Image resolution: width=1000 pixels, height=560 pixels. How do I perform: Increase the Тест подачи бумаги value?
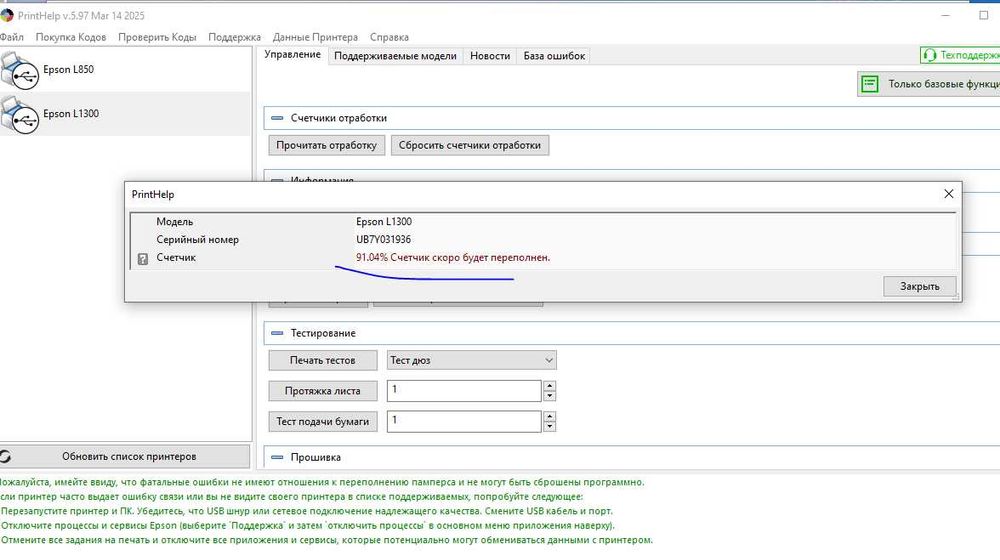[x=550, y=416]
